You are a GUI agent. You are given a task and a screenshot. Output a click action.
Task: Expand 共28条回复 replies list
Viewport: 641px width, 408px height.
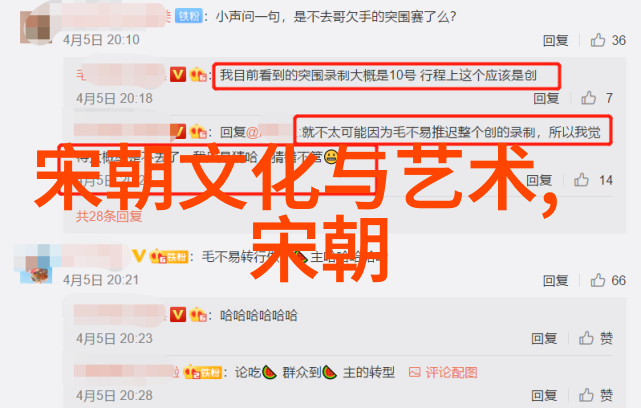(109, 216)
